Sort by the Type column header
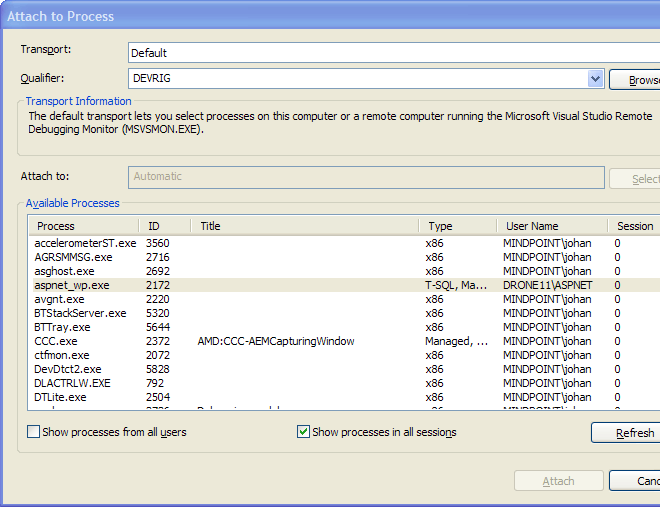 coord(458,226)
